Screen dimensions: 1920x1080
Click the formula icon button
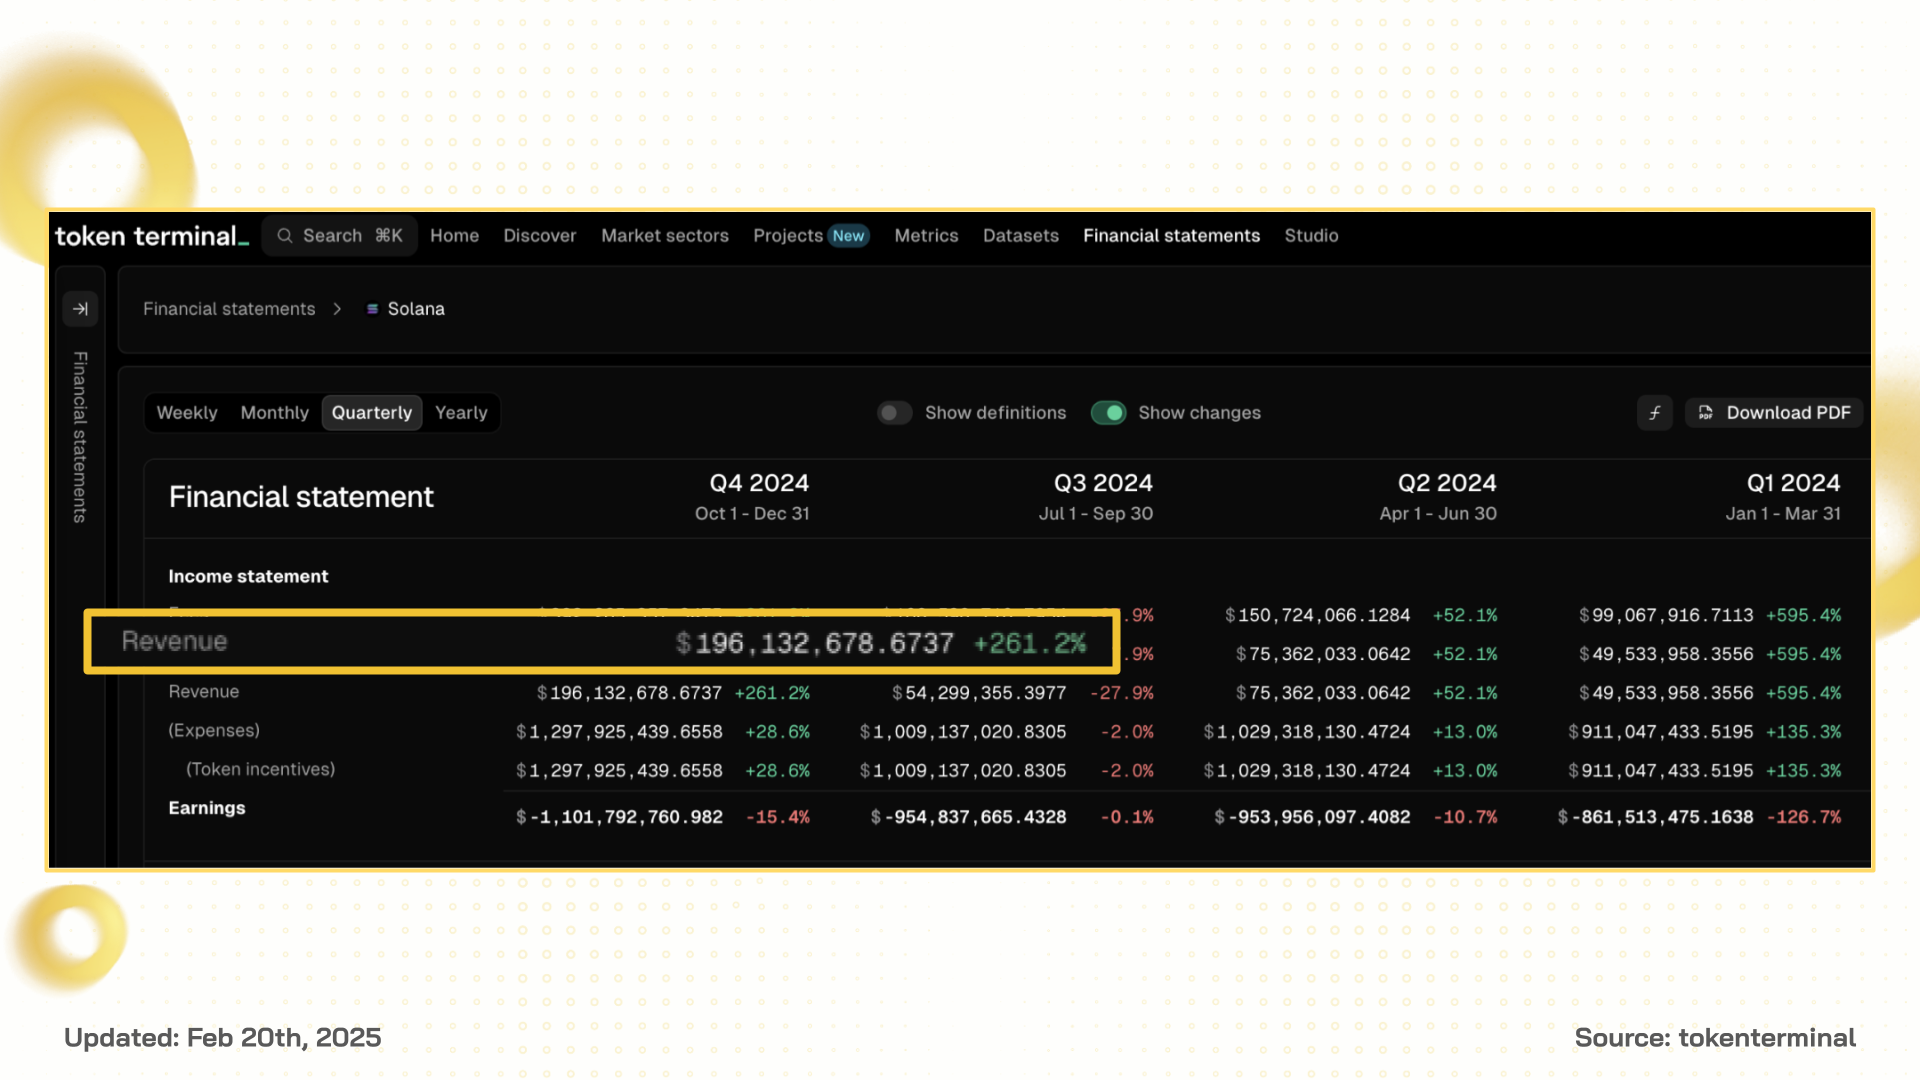[x=1655, y=413]
